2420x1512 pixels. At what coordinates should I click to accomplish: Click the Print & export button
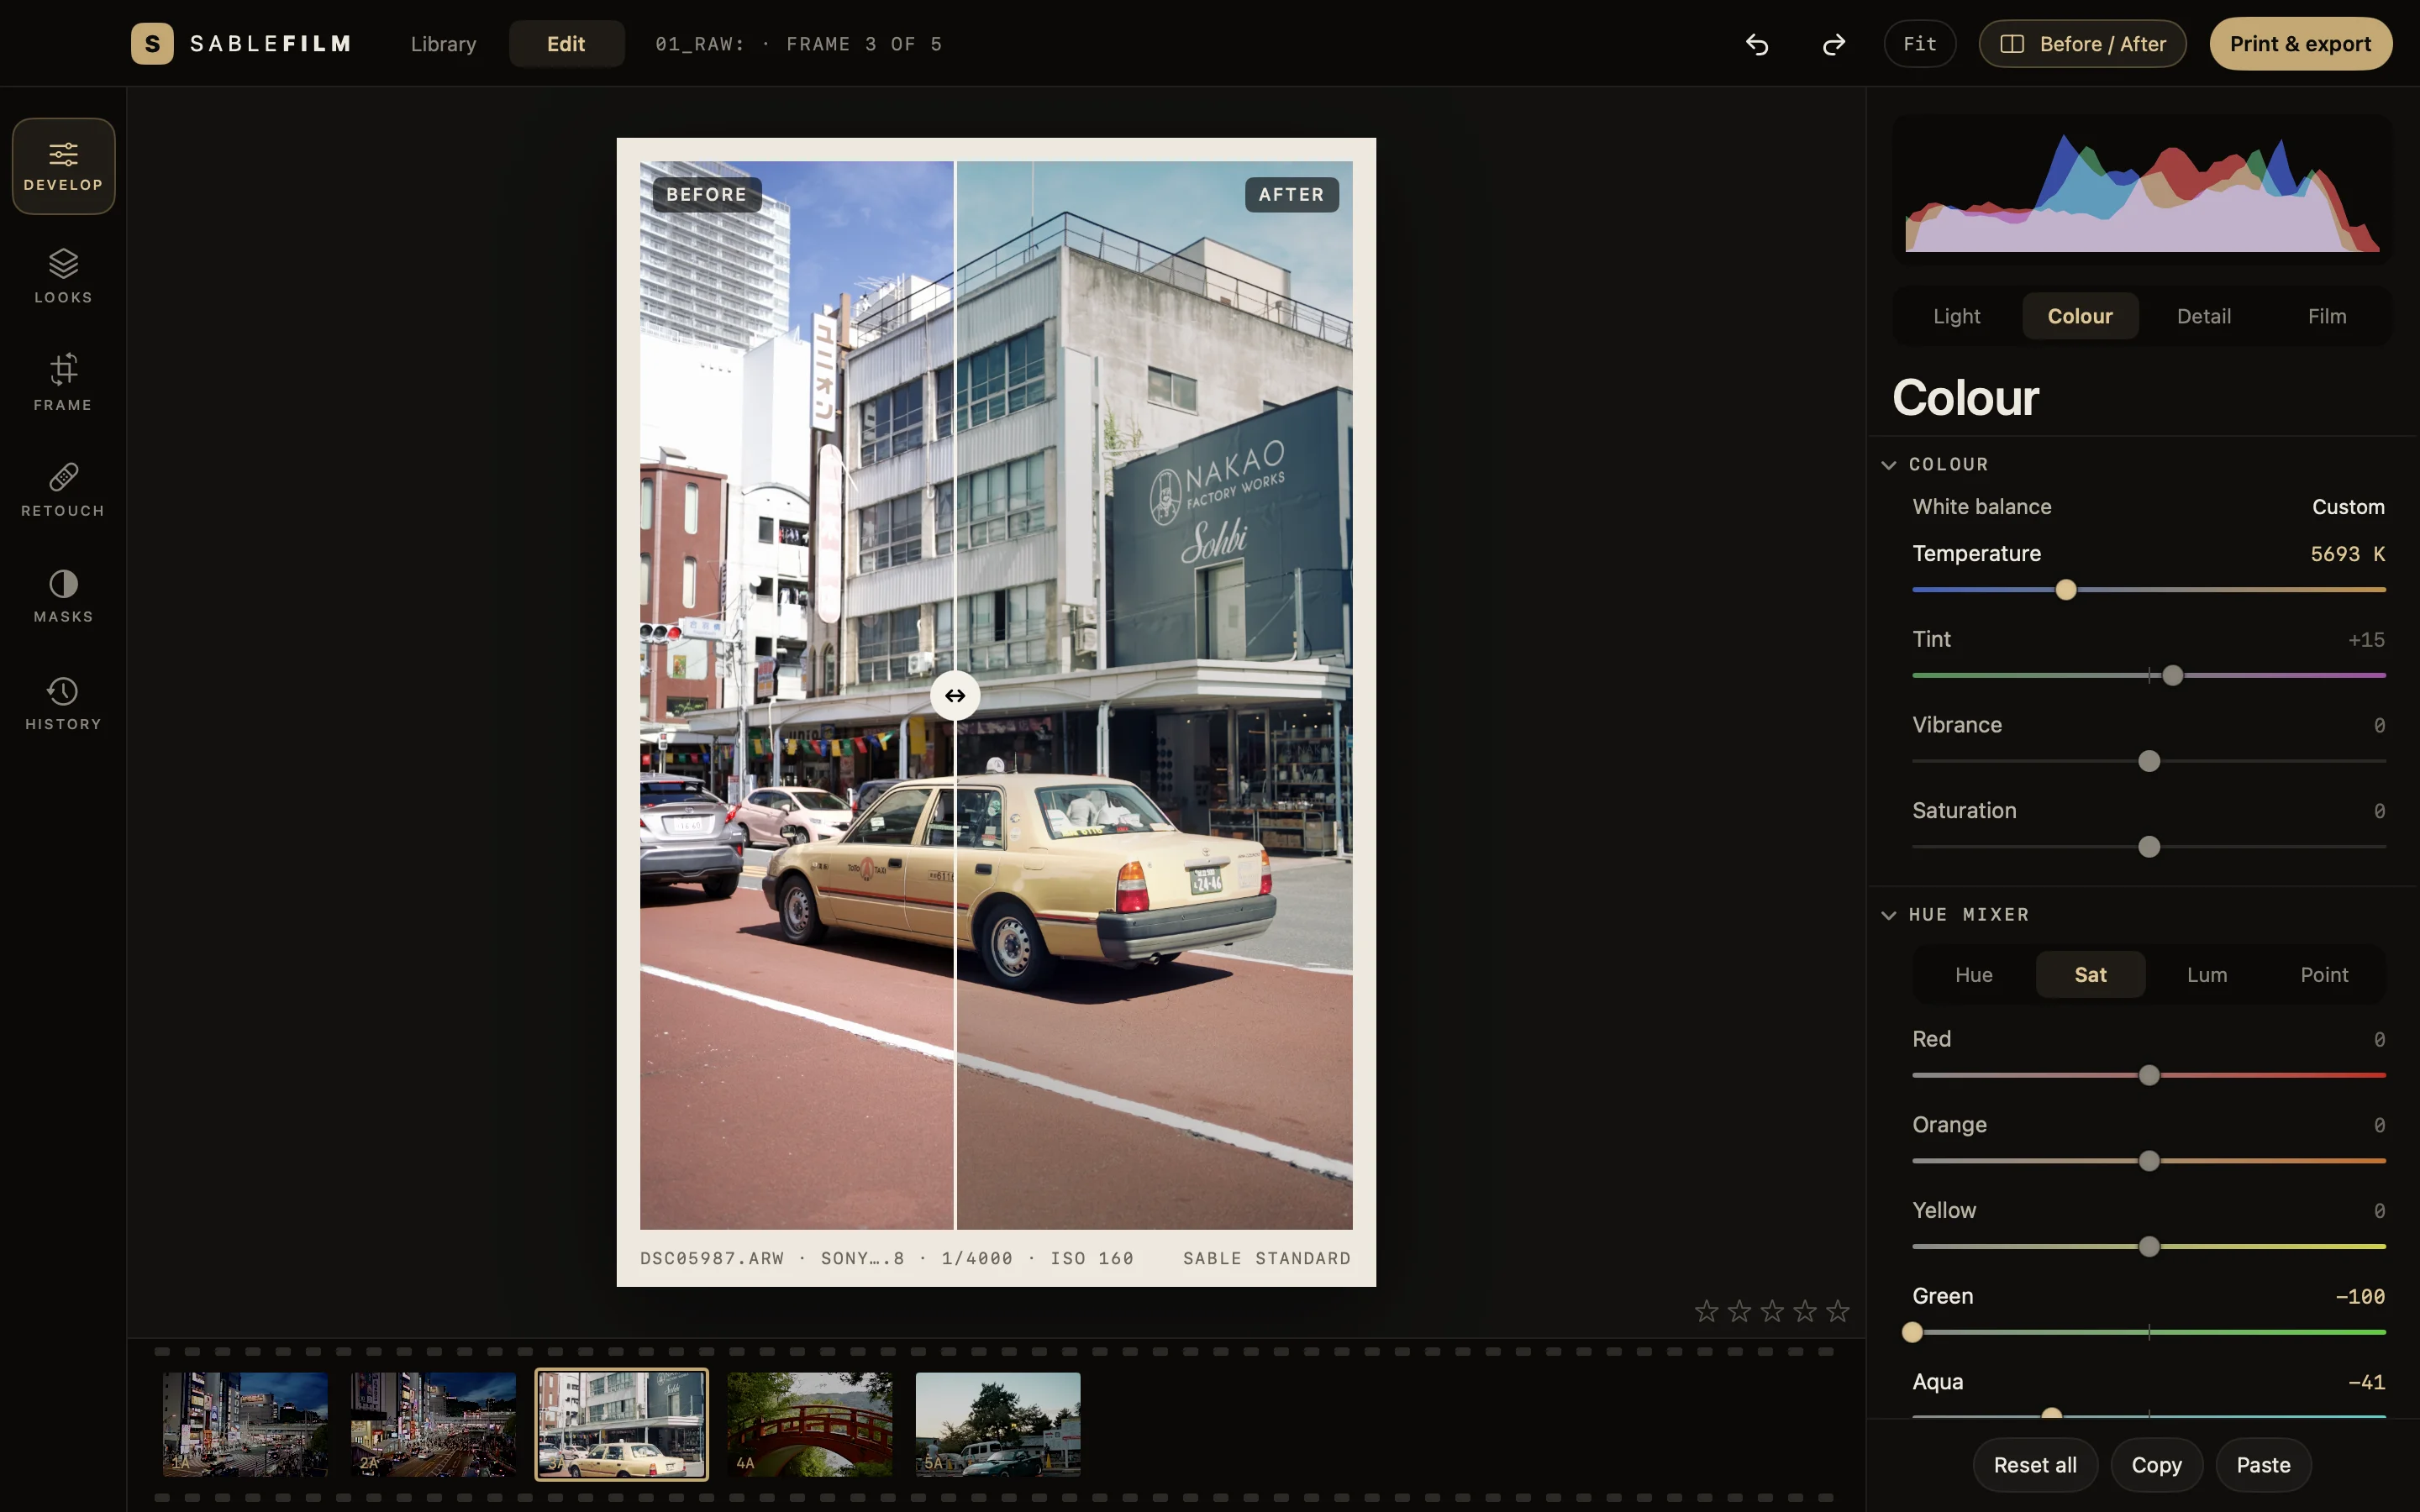pos(2300,44)
